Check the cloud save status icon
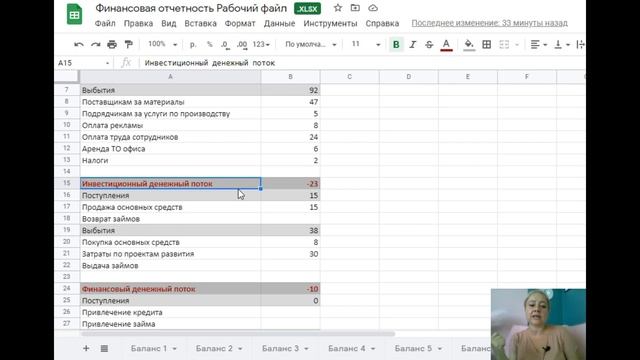This screenshot has height=360, width=640. point(373,8)
